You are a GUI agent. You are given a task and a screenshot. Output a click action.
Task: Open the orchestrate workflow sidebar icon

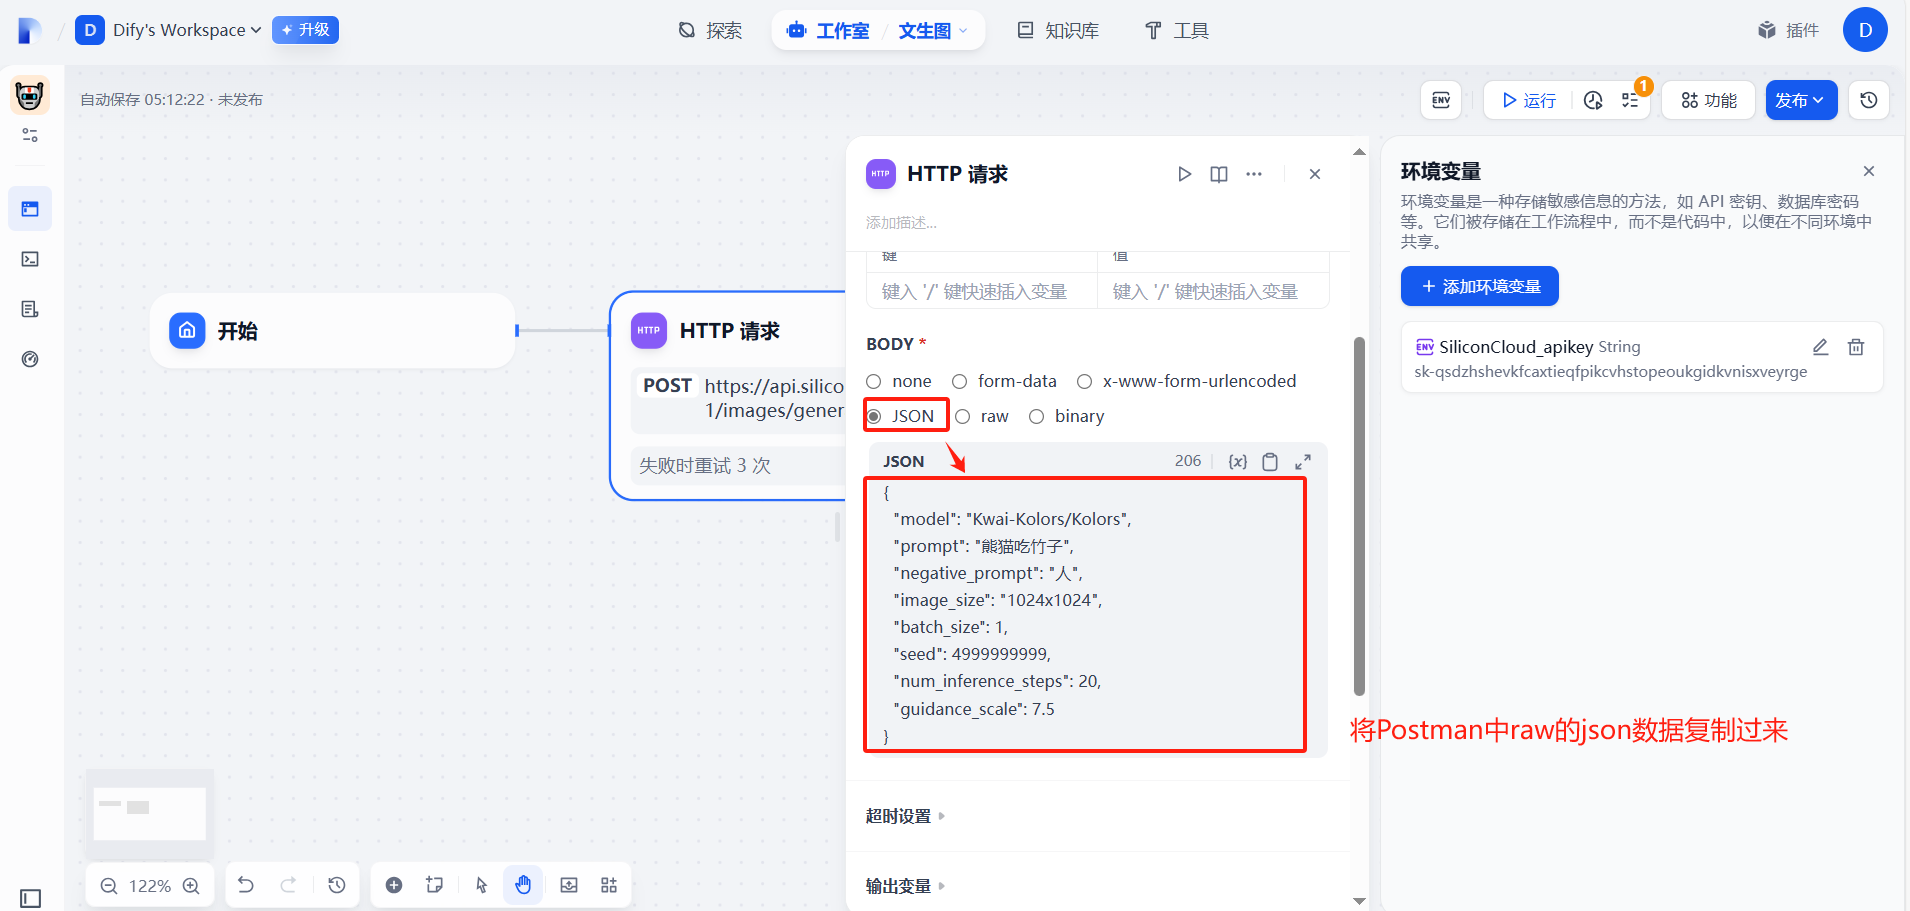30,209
